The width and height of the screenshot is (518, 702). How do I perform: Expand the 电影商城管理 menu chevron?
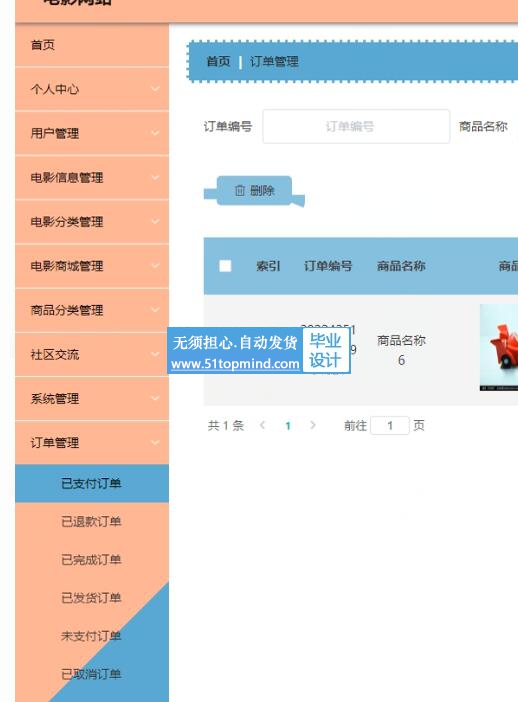click(155, 266)
